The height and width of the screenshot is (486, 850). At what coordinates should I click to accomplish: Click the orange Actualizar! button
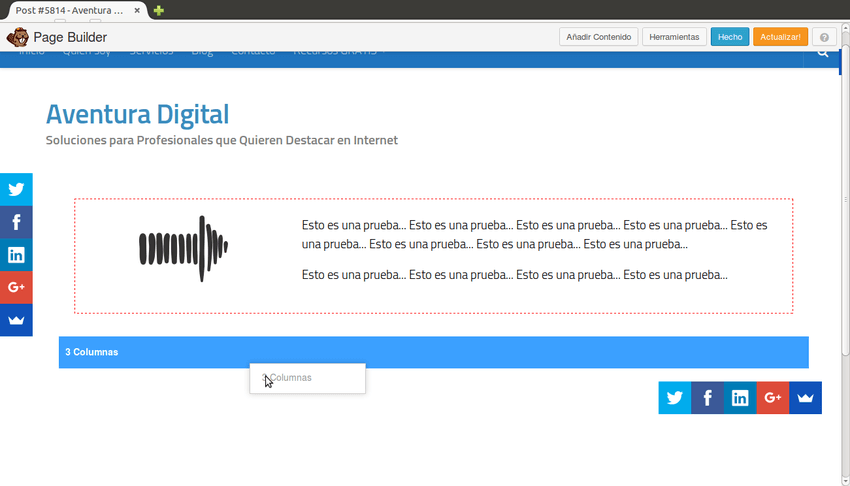(x=780, y=37)
